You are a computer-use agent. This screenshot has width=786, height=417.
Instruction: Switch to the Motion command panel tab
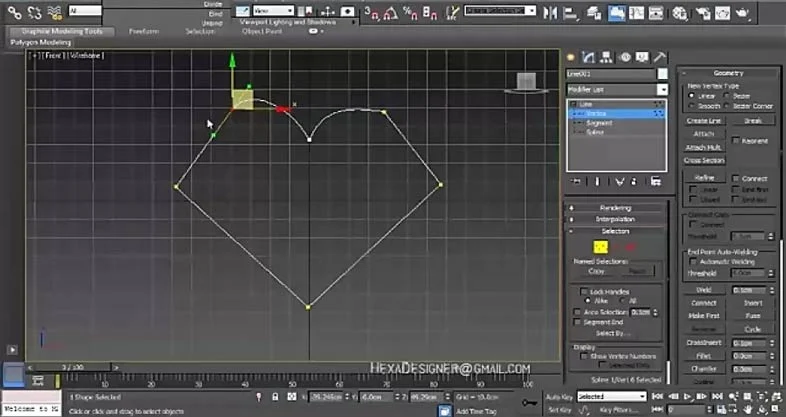pyautogui.click(x=625, y=57)
